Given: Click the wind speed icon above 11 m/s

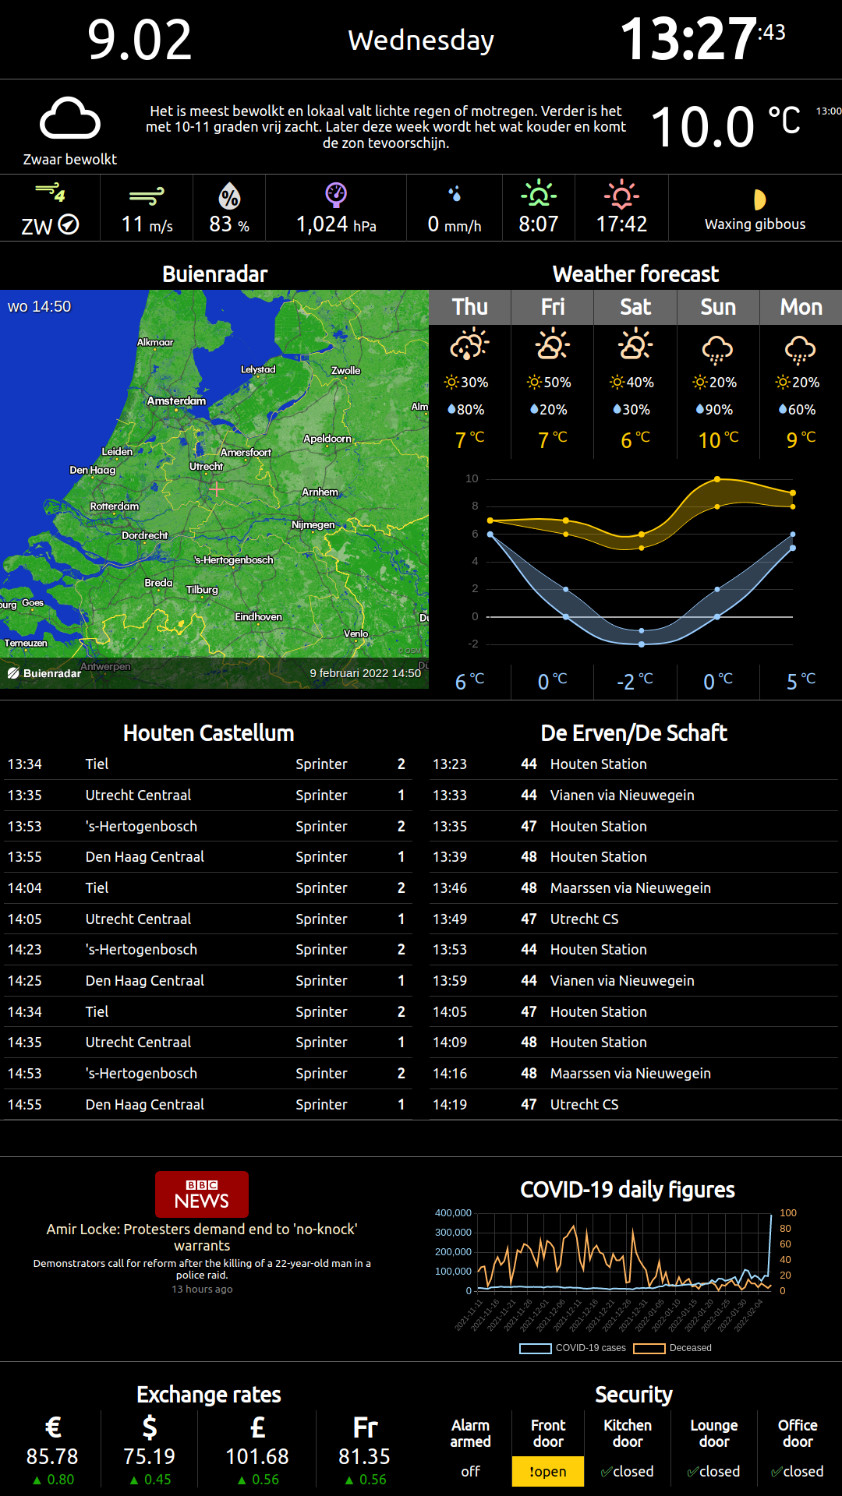Looking at the screenshot, I should 147,195.
